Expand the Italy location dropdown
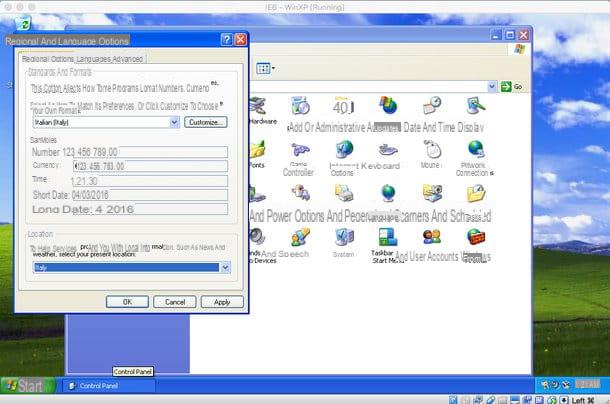 click(225, 267)
